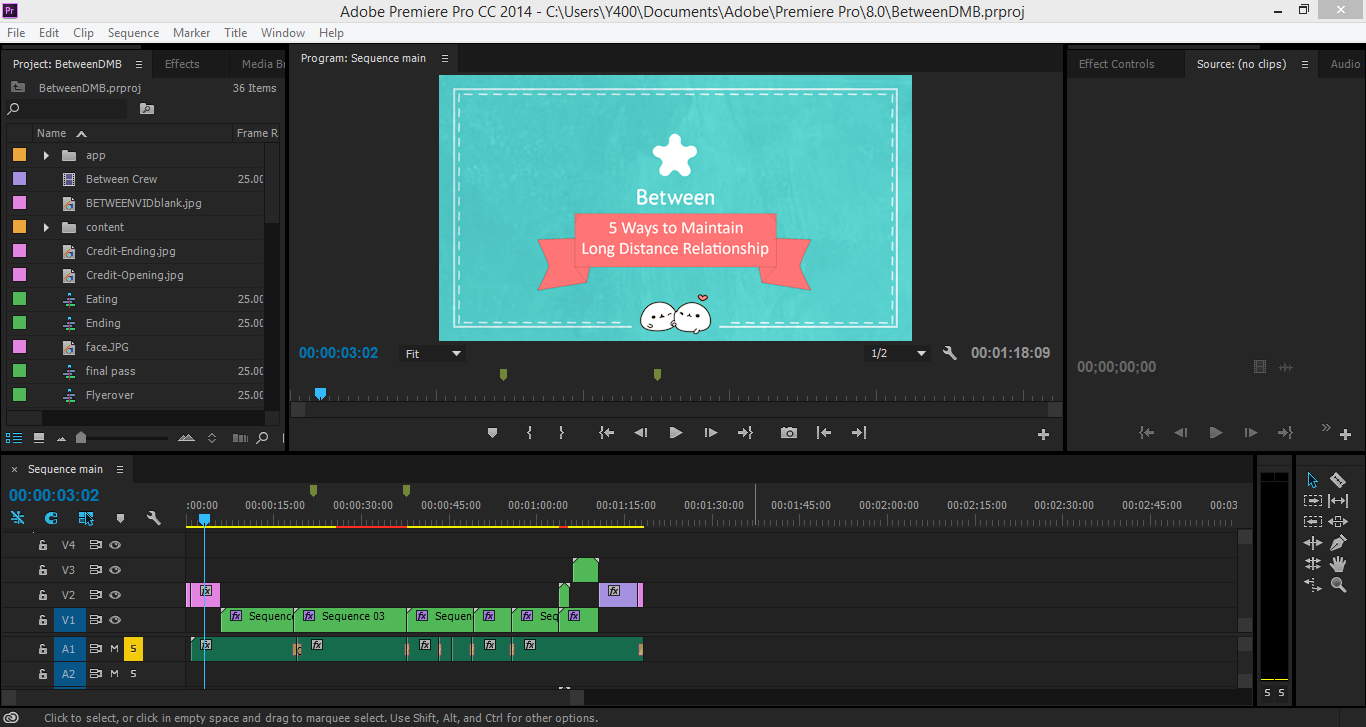Open the Sequence menu

[133, 33]
